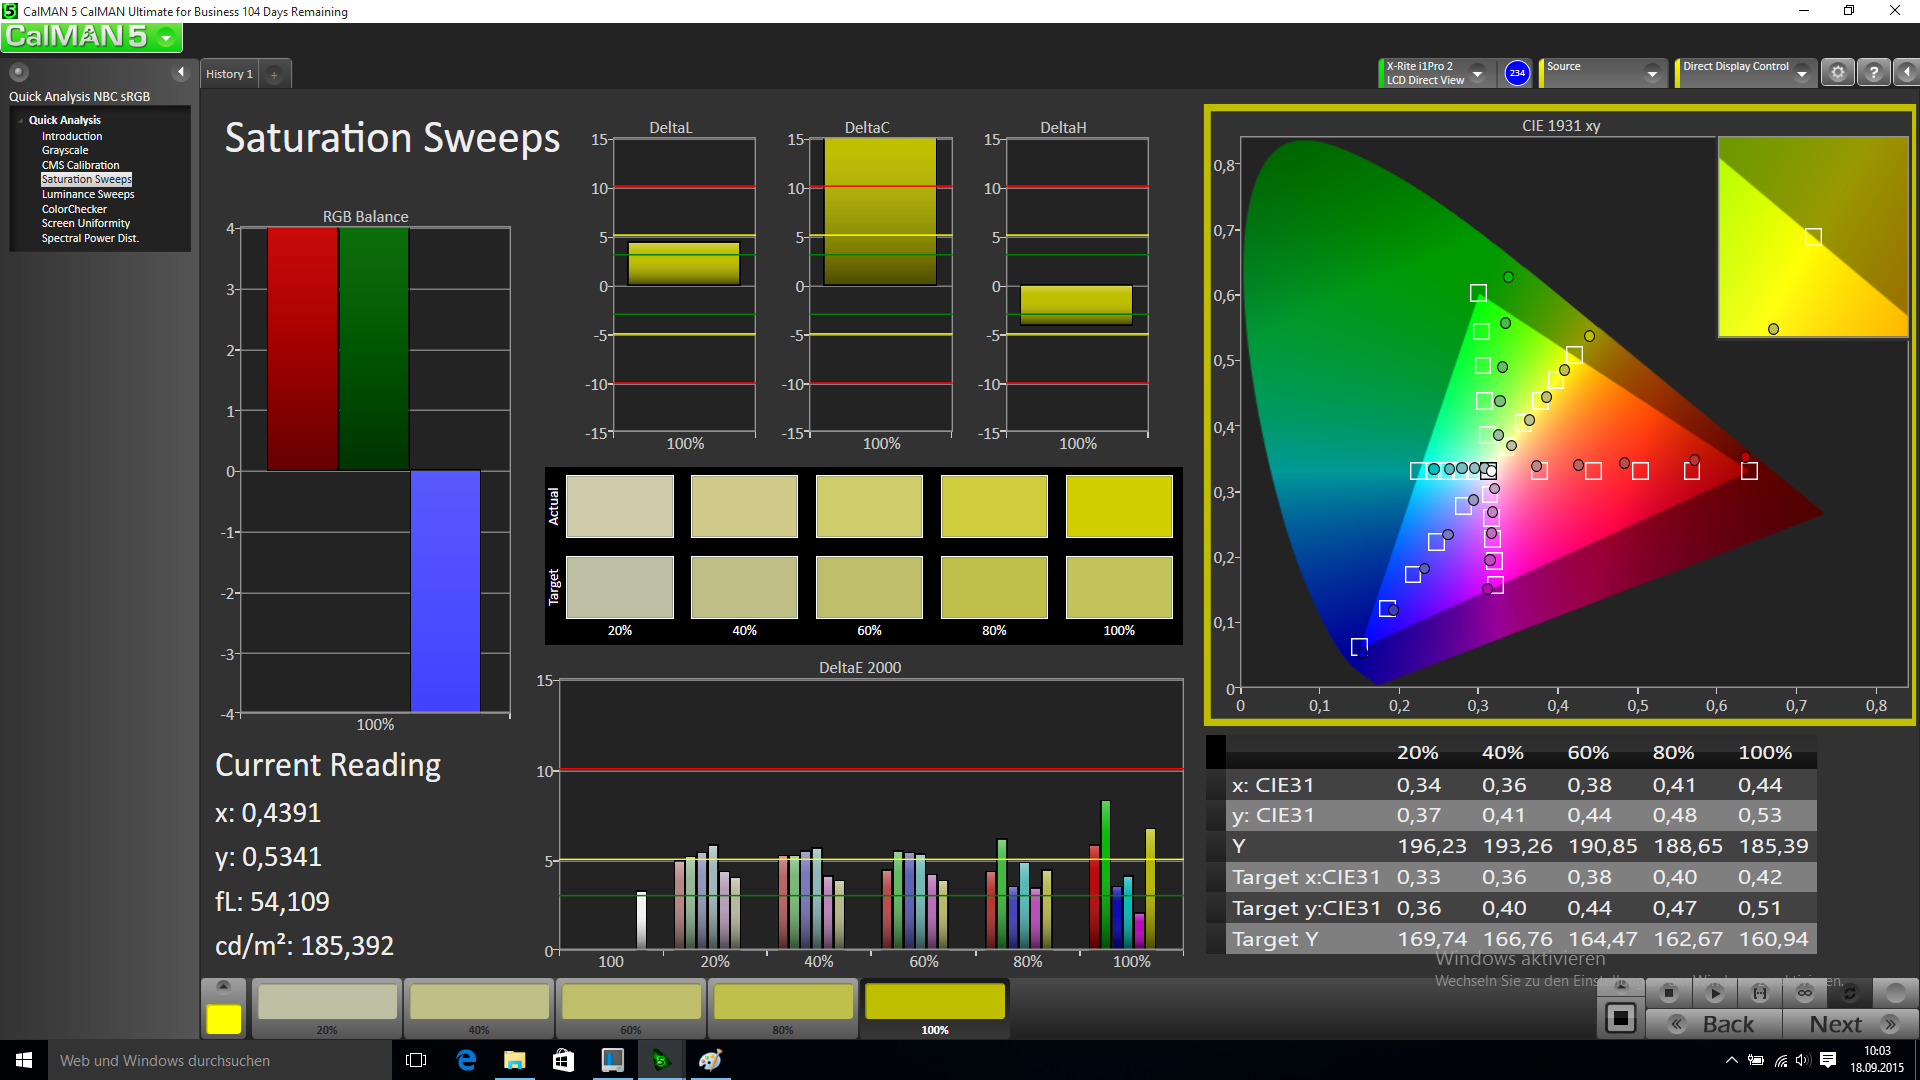Collapse the right panel with arrow icon
The image size is (1920, 1080).
tap(1906, 73)
